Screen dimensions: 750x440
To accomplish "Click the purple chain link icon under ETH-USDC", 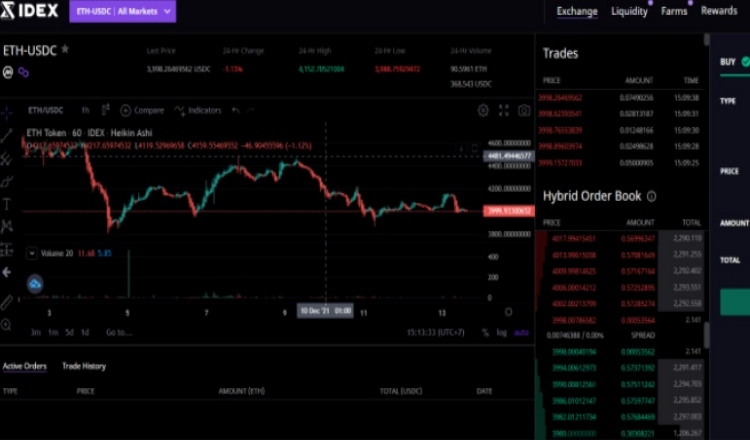I will 23,72.
